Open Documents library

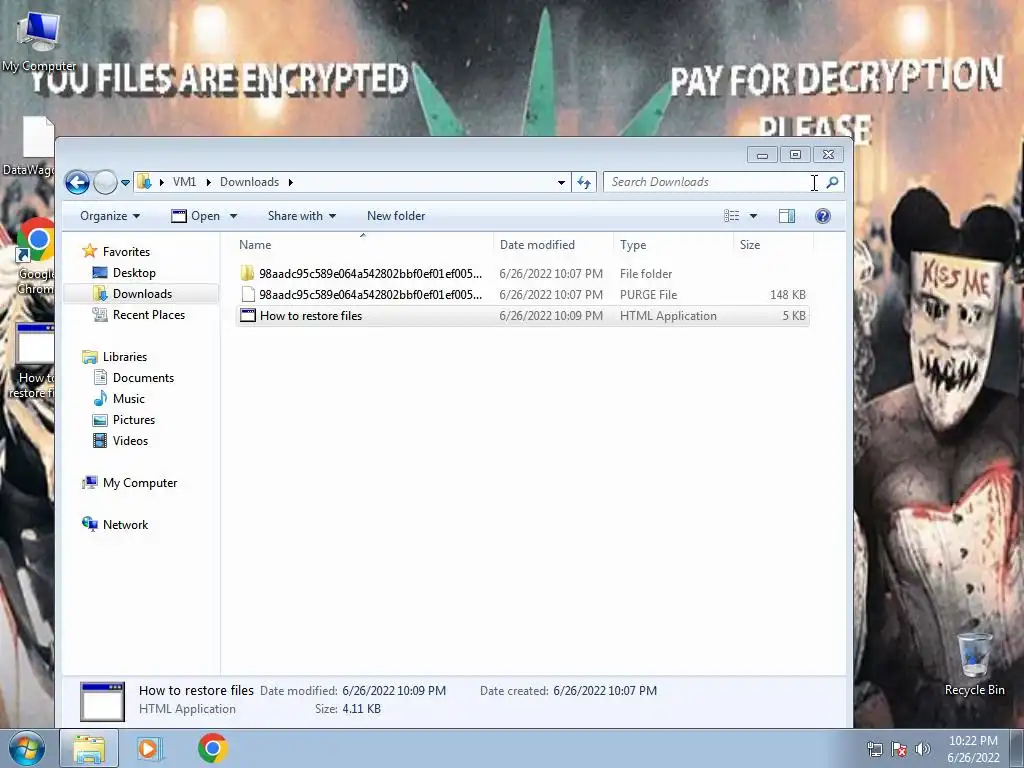click(143, 378)
